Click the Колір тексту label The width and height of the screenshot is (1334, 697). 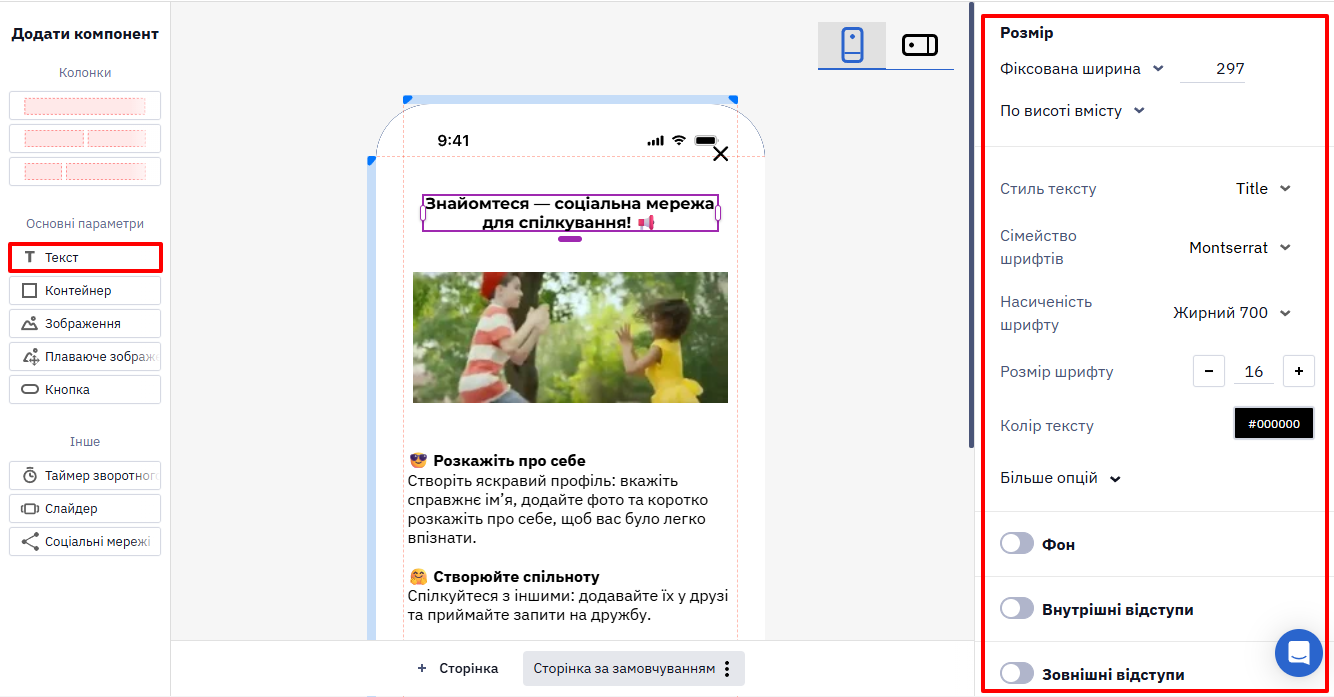[1047, 425]
